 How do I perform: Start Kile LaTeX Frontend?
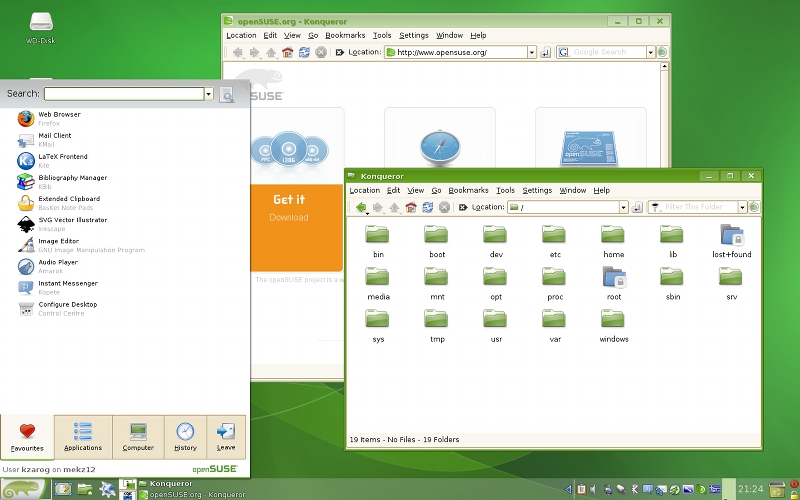click(x=52, y=161)
